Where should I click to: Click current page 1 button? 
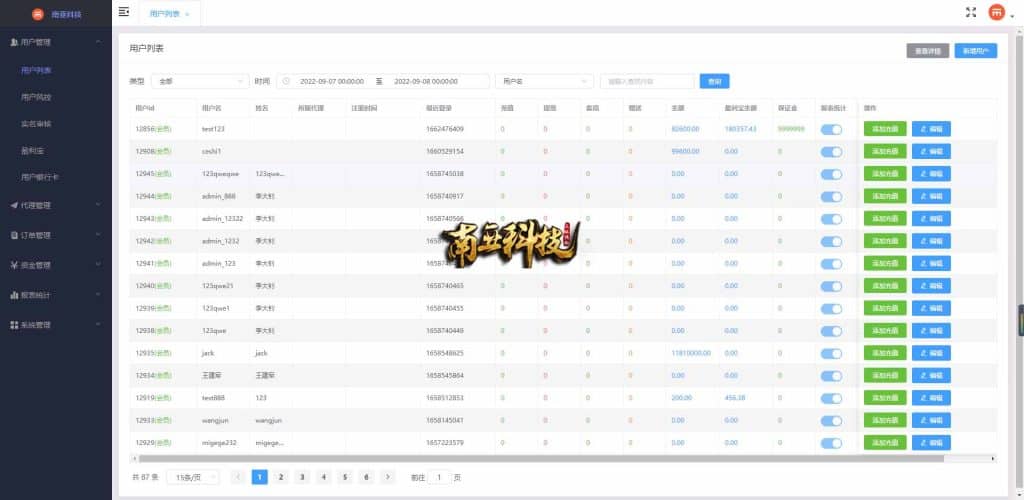(x=259, y=477)
